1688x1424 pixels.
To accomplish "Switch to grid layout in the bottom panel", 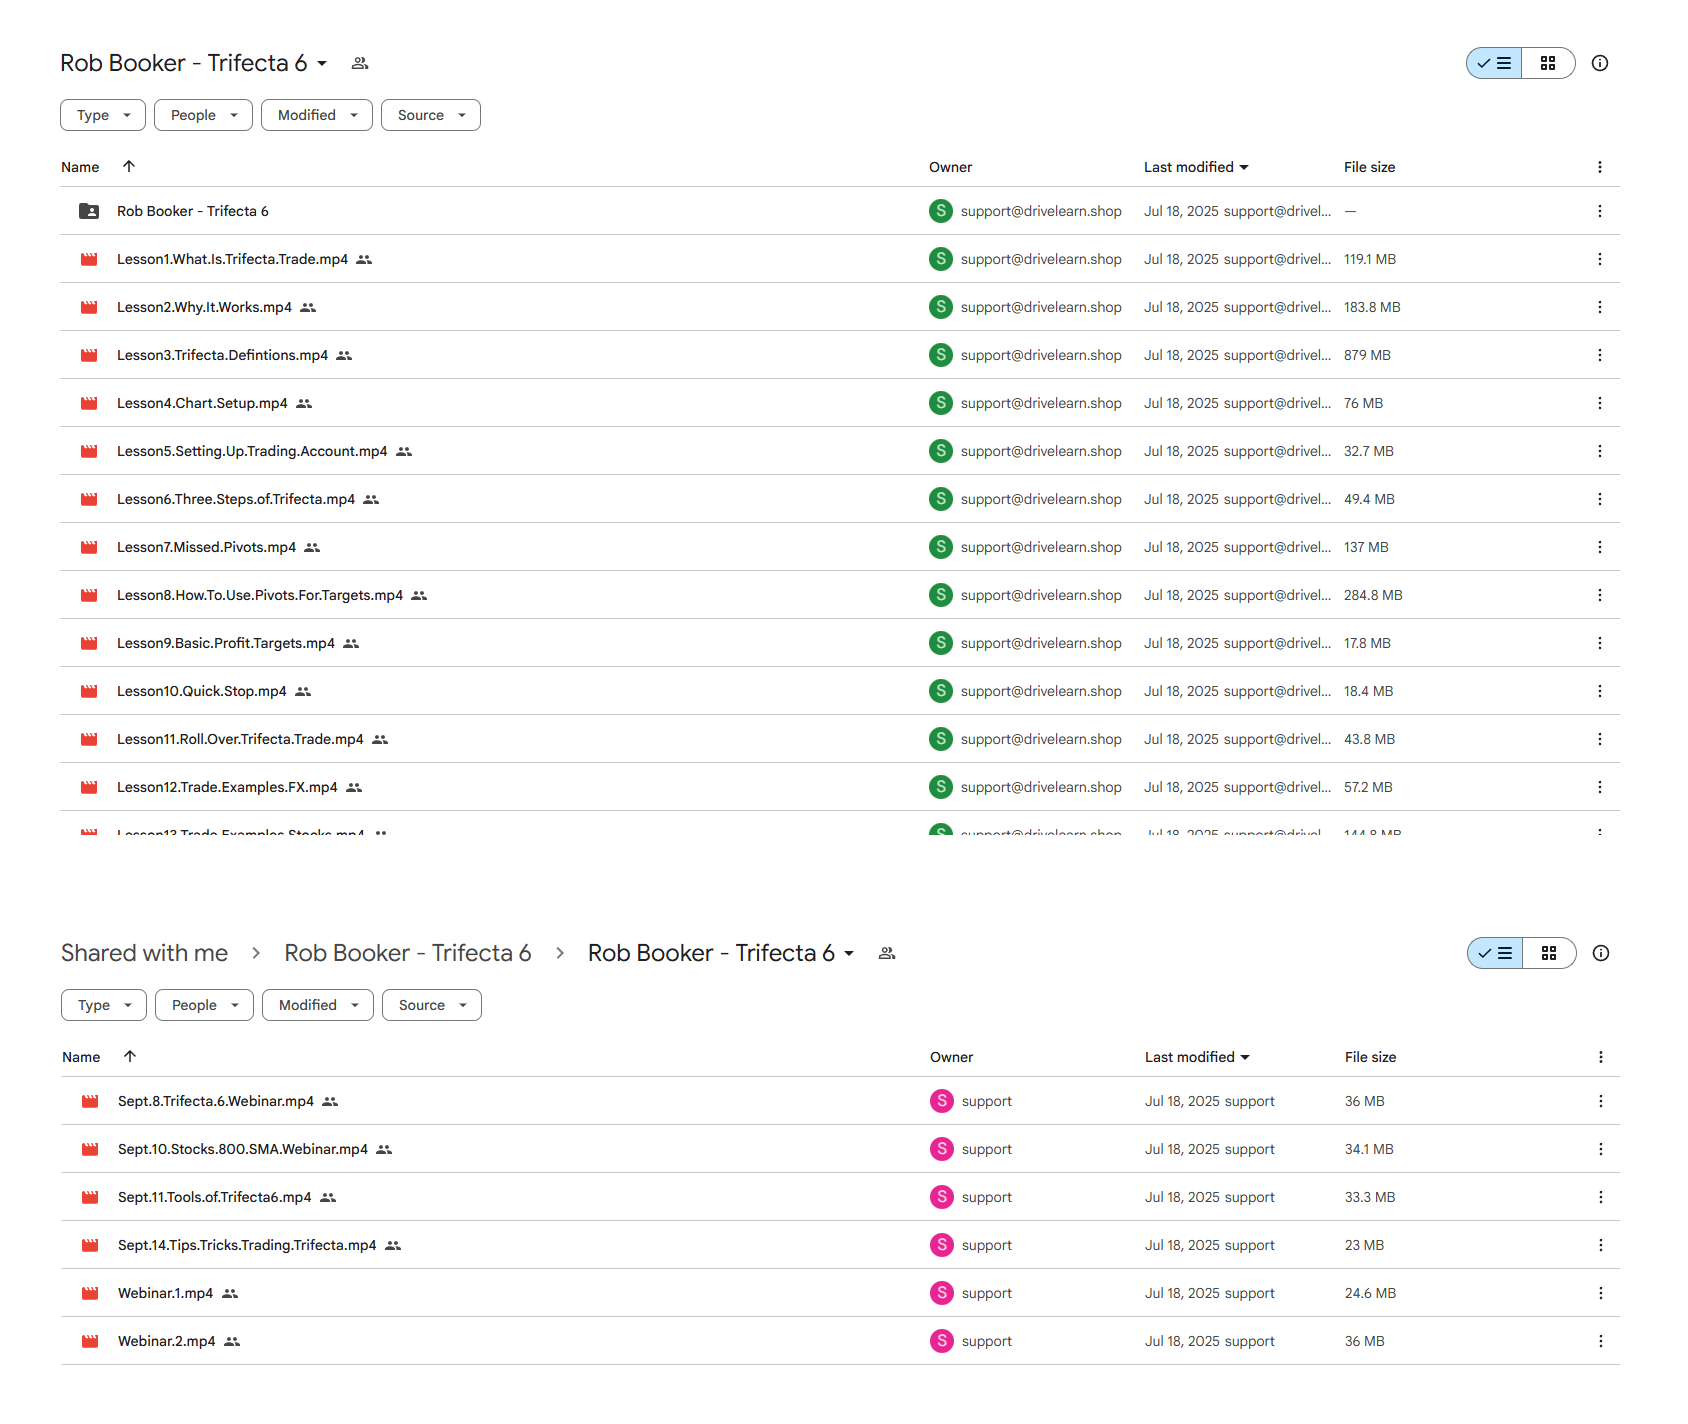I will tap(1549, 953).
